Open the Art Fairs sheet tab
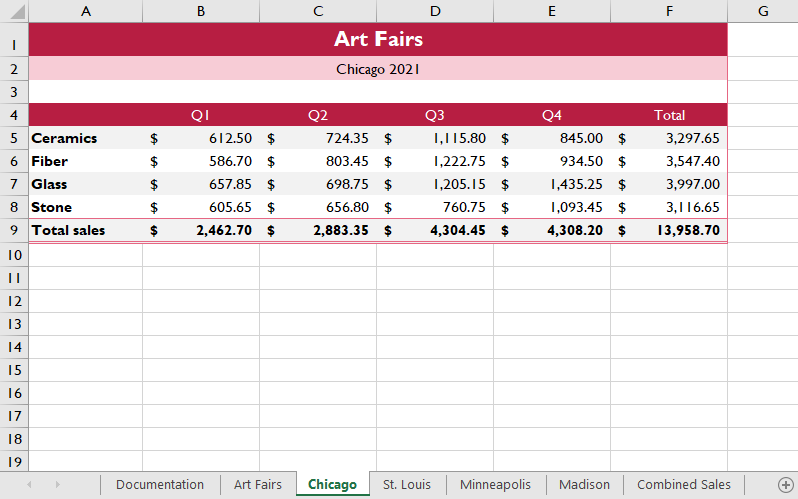The image size is (798, 499). coord(258,484)
